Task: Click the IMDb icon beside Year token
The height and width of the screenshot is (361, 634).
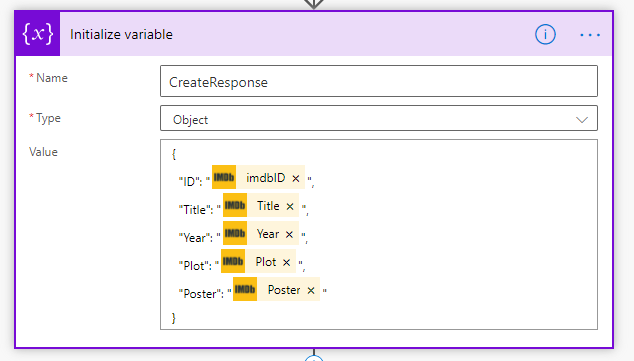Action: tap(235, 233)
